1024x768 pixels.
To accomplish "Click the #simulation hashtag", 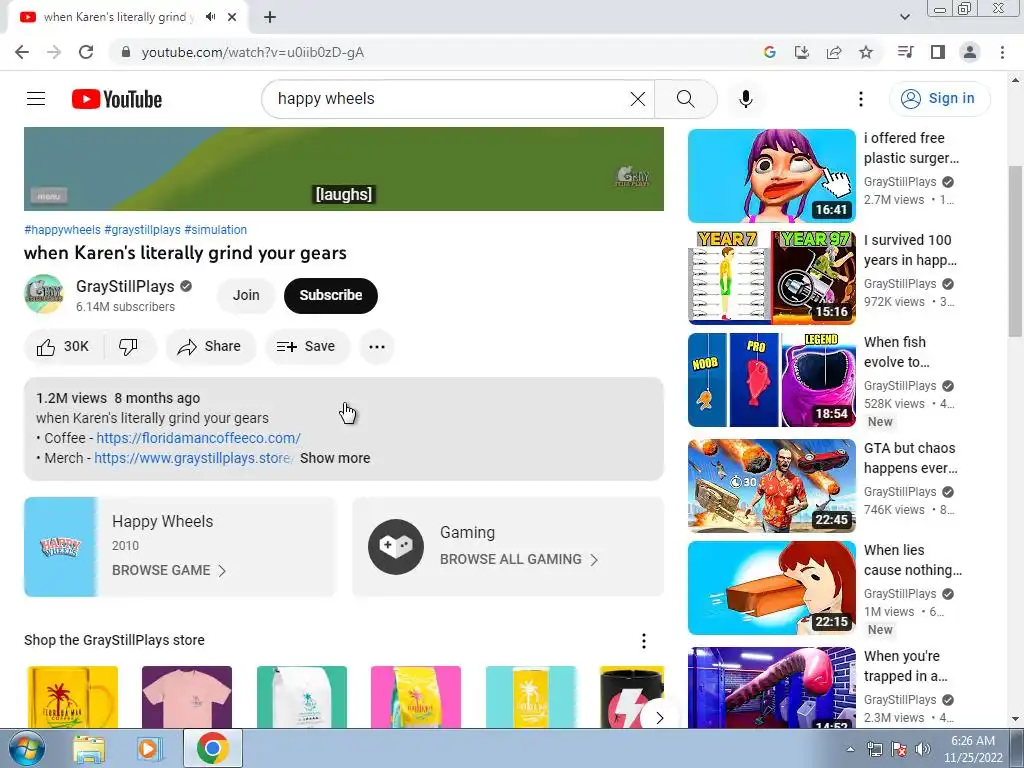I will (x=216, y=230).
